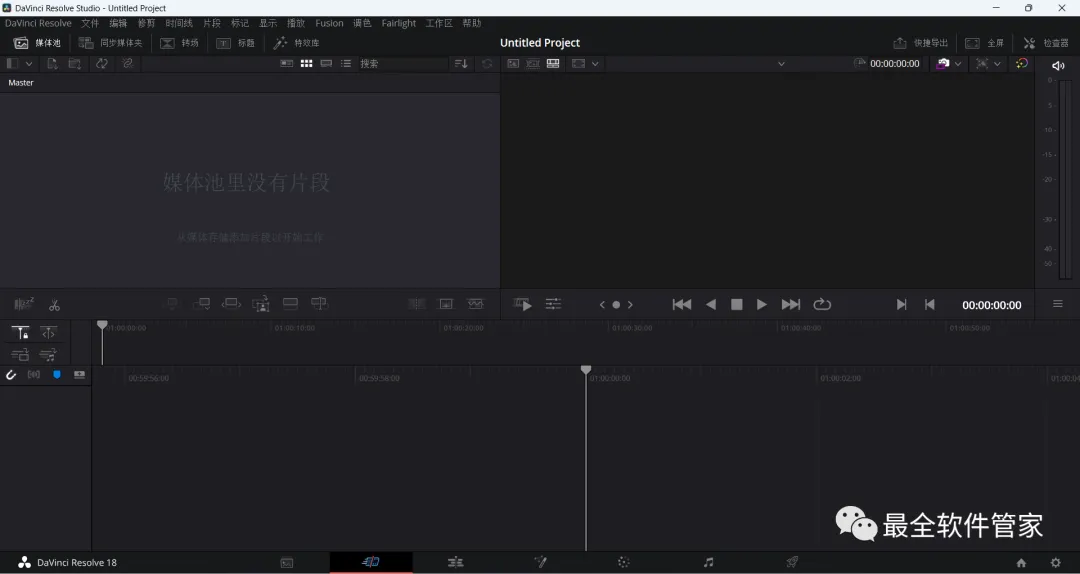1080x574 pixels.
Task: Open the Fusion menu
Action: tap(329, 23)
